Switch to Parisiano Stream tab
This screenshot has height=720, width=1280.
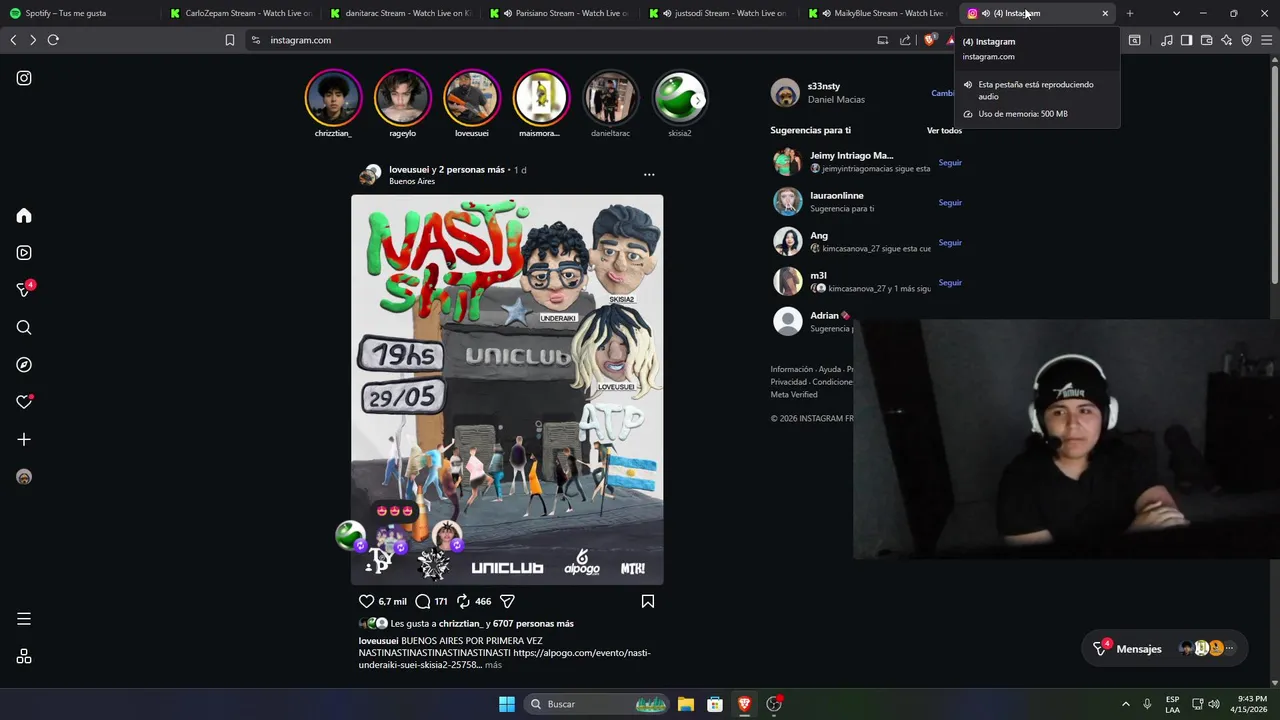coord(560,13)
